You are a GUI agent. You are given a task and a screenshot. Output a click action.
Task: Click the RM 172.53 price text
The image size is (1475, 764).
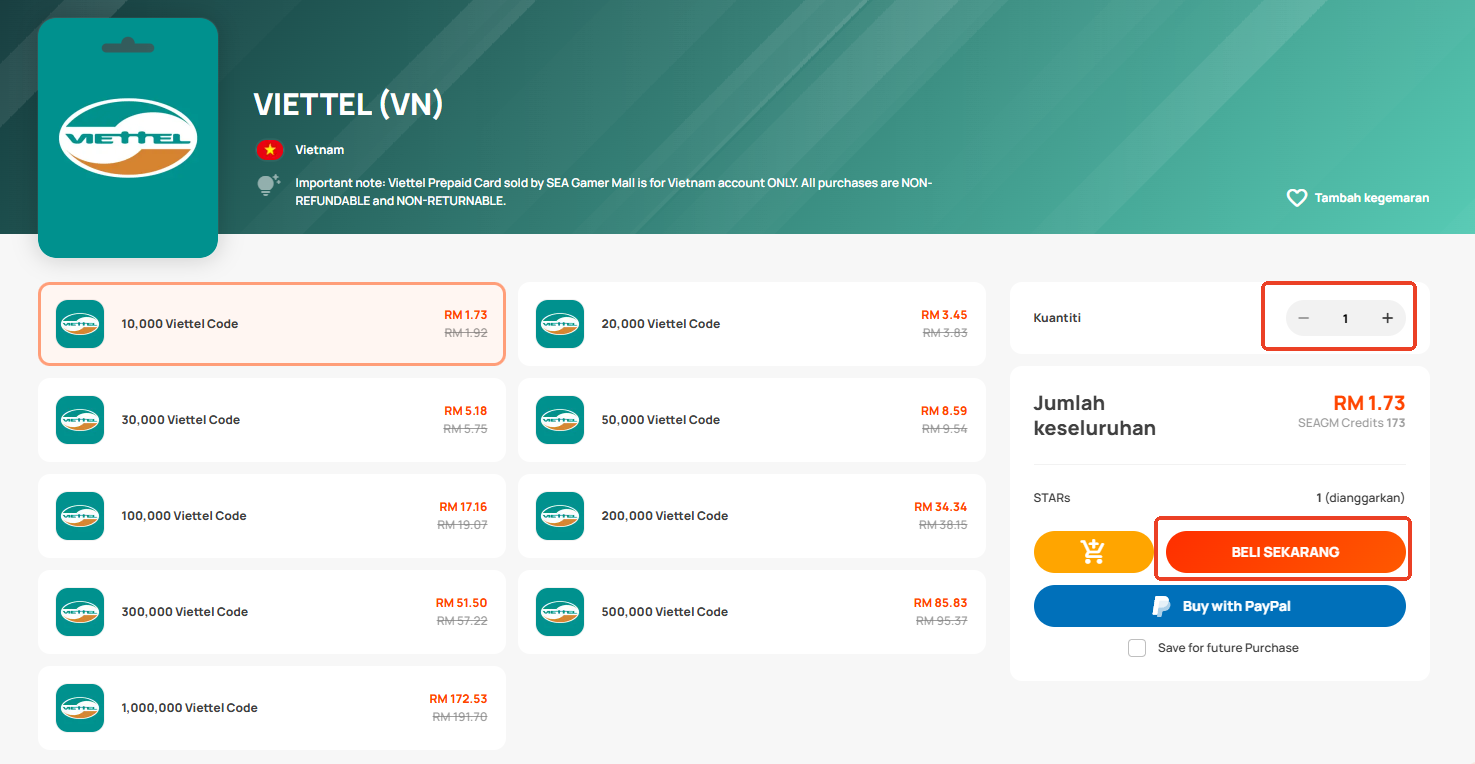[459, 699]
